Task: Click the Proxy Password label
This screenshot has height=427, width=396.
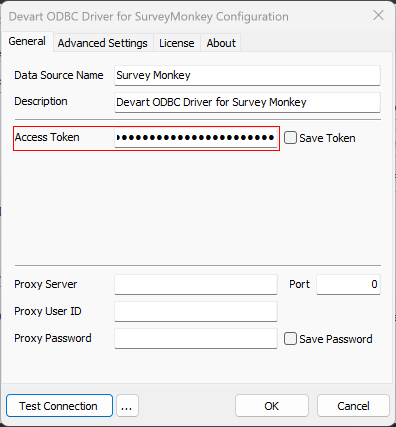Action: click(x=53, y=338)
